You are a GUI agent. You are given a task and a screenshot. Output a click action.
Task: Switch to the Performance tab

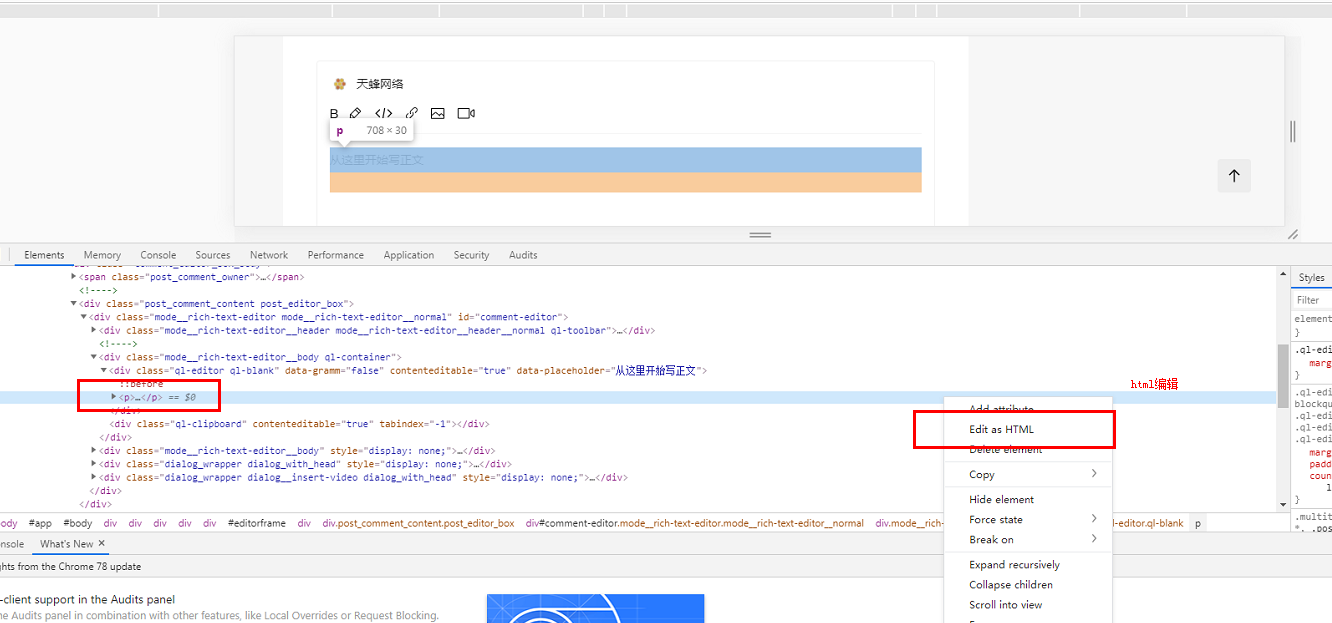tap(336, 255)
